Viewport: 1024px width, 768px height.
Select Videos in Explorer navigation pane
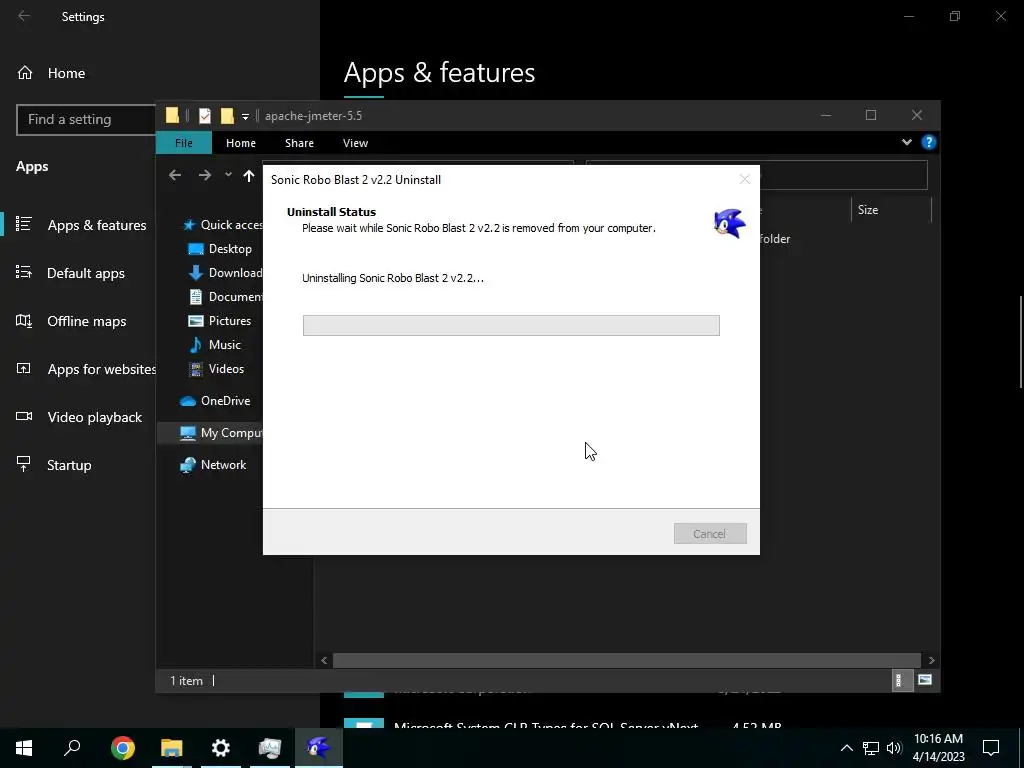[x=216, y=369]
